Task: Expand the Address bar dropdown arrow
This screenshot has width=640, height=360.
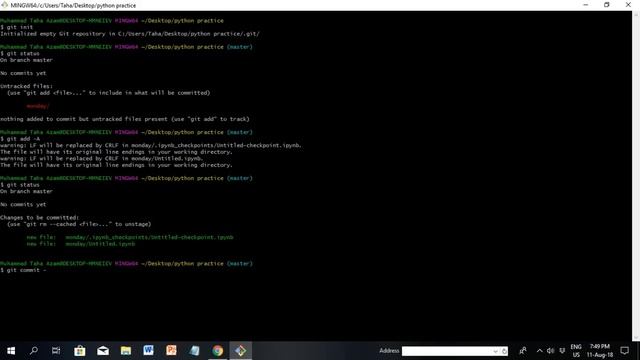Action: pyautogui.click(x=496, y=351)
